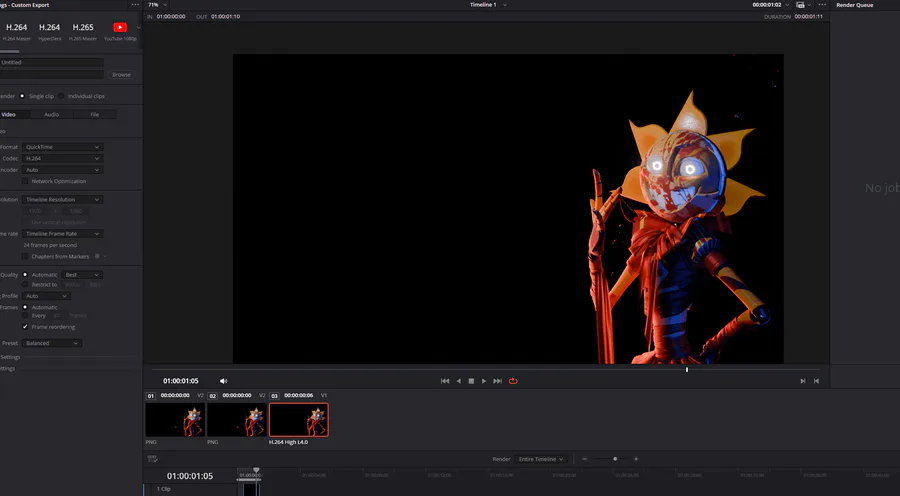
Task: Click the Untitled filename field
Action: [52, 62]
